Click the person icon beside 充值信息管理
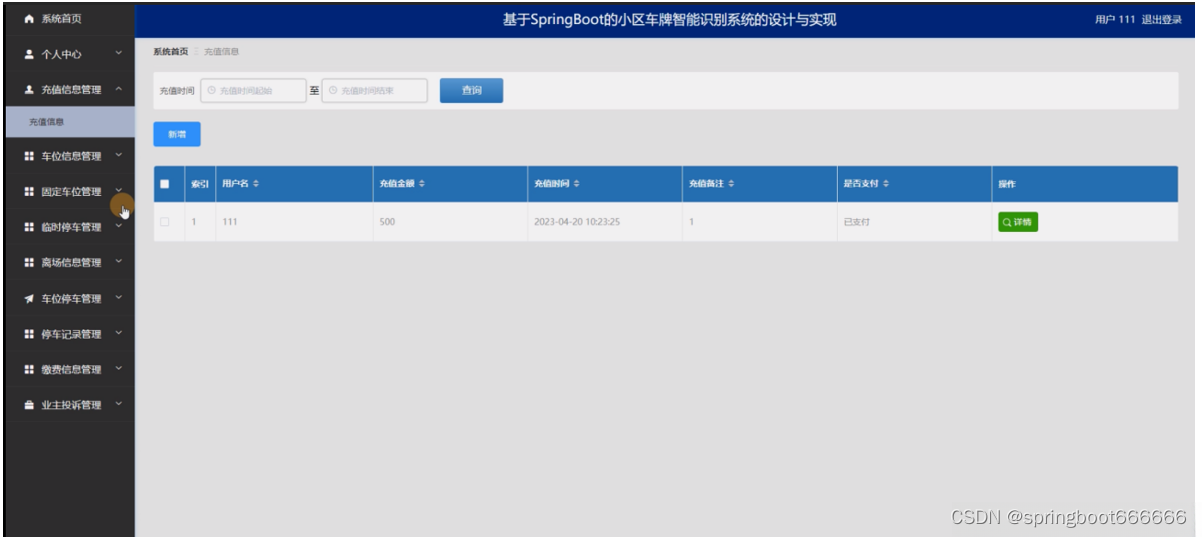Screen dimensions: 1202x537 pyautogui.click(x=29, y=90)
